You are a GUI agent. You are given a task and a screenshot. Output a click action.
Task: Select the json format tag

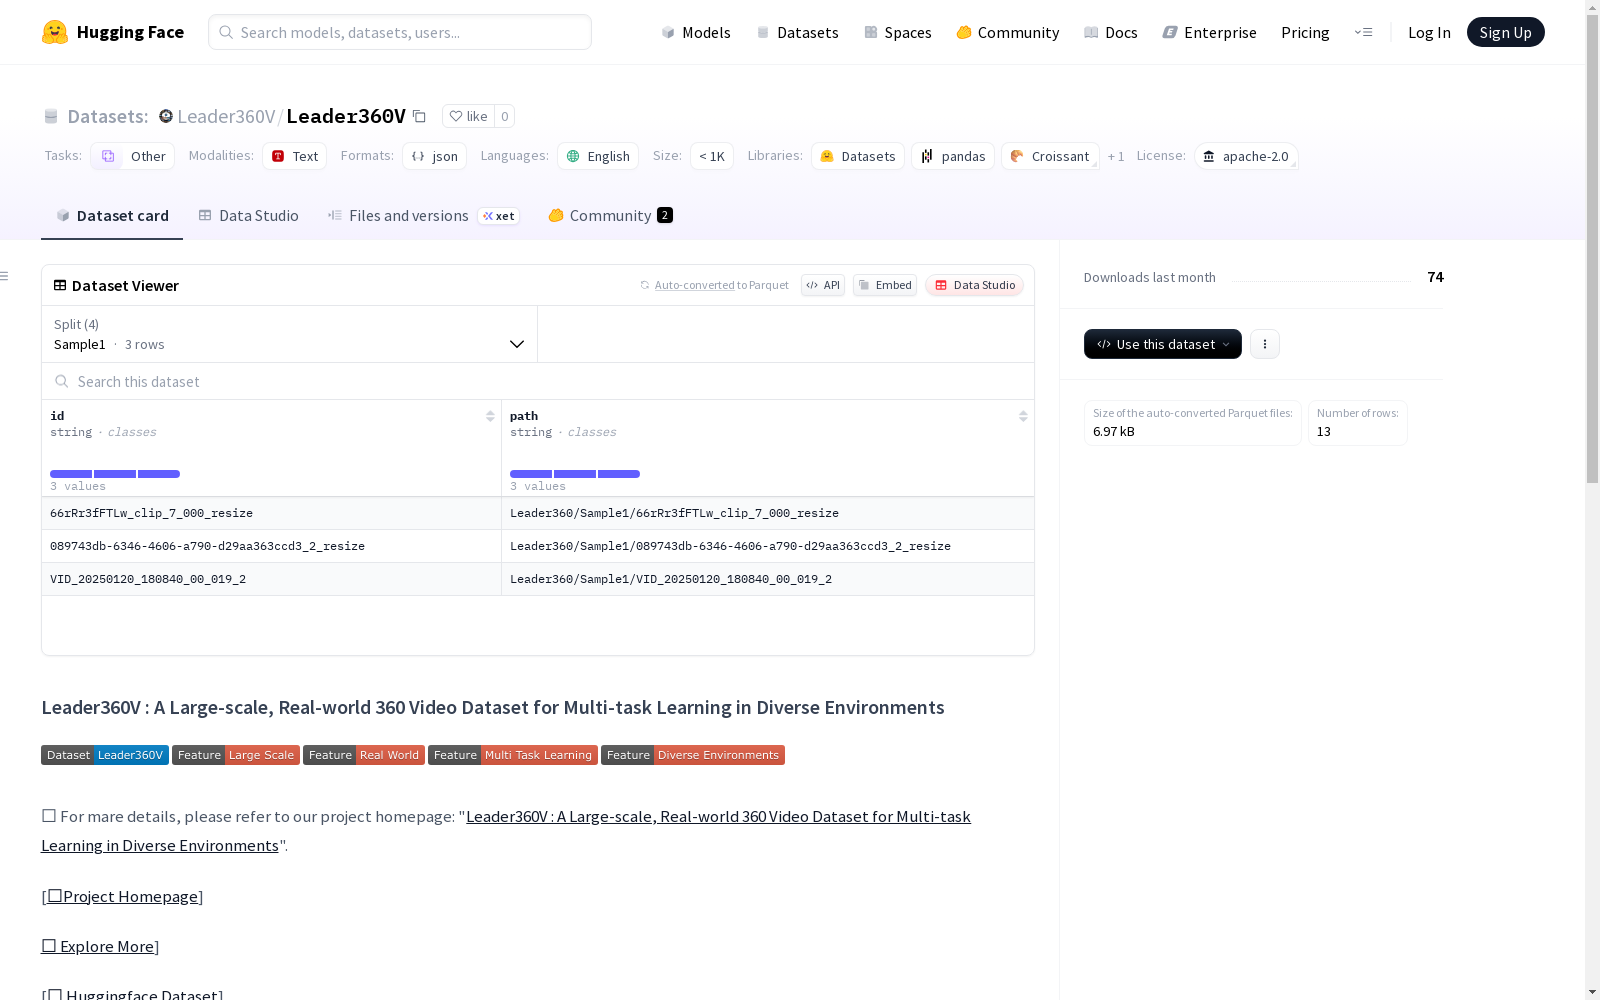(435, 156)
